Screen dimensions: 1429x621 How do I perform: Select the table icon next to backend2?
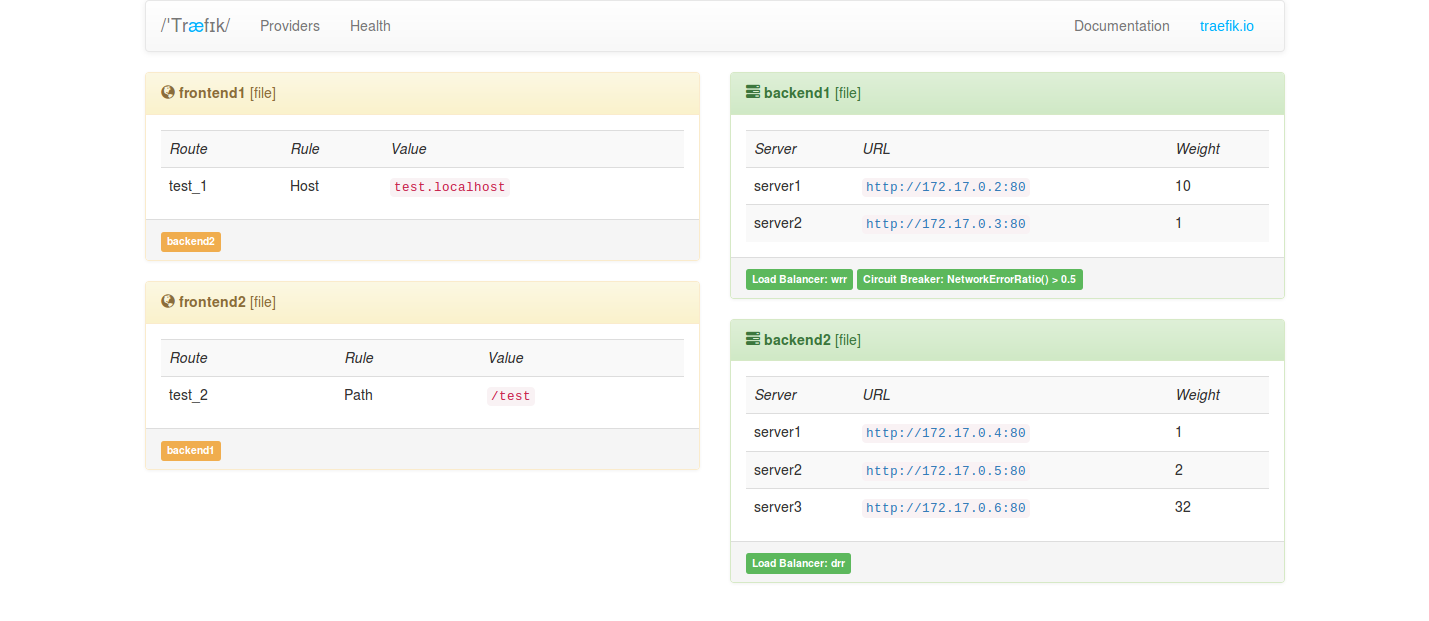pyautogui.click(x=752, y=339)
